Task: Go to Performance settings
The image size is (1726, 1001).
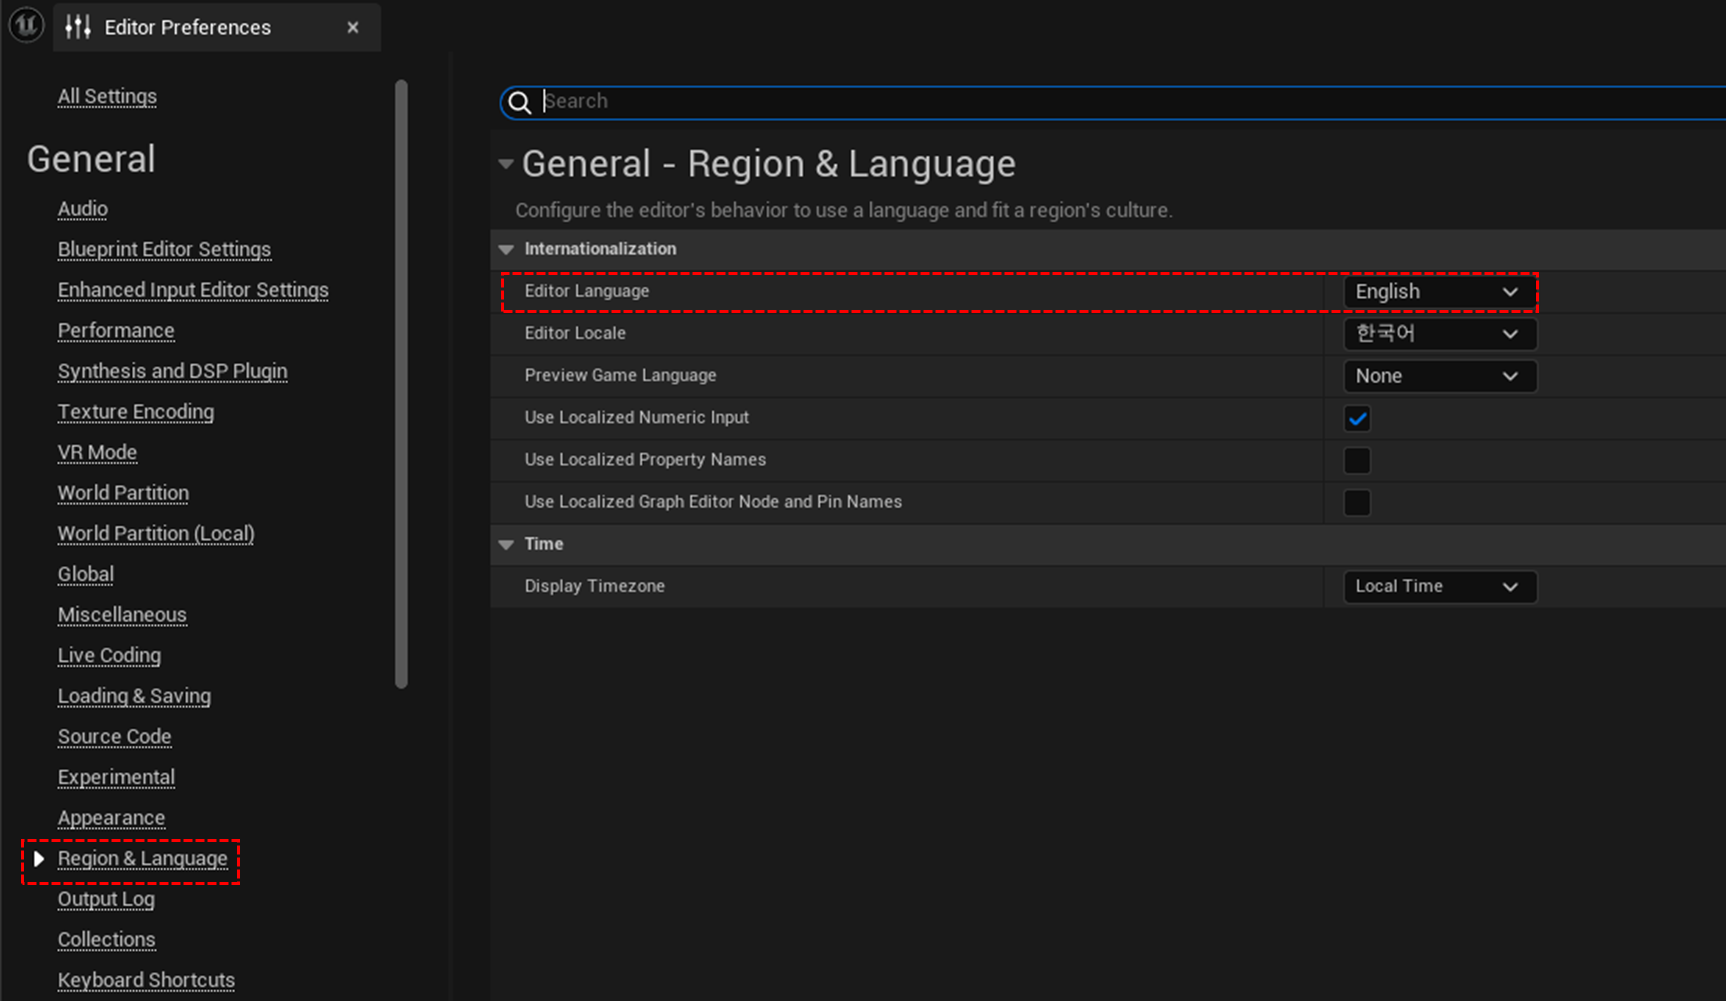Action: pyautogui.click(x=116, y=330)
